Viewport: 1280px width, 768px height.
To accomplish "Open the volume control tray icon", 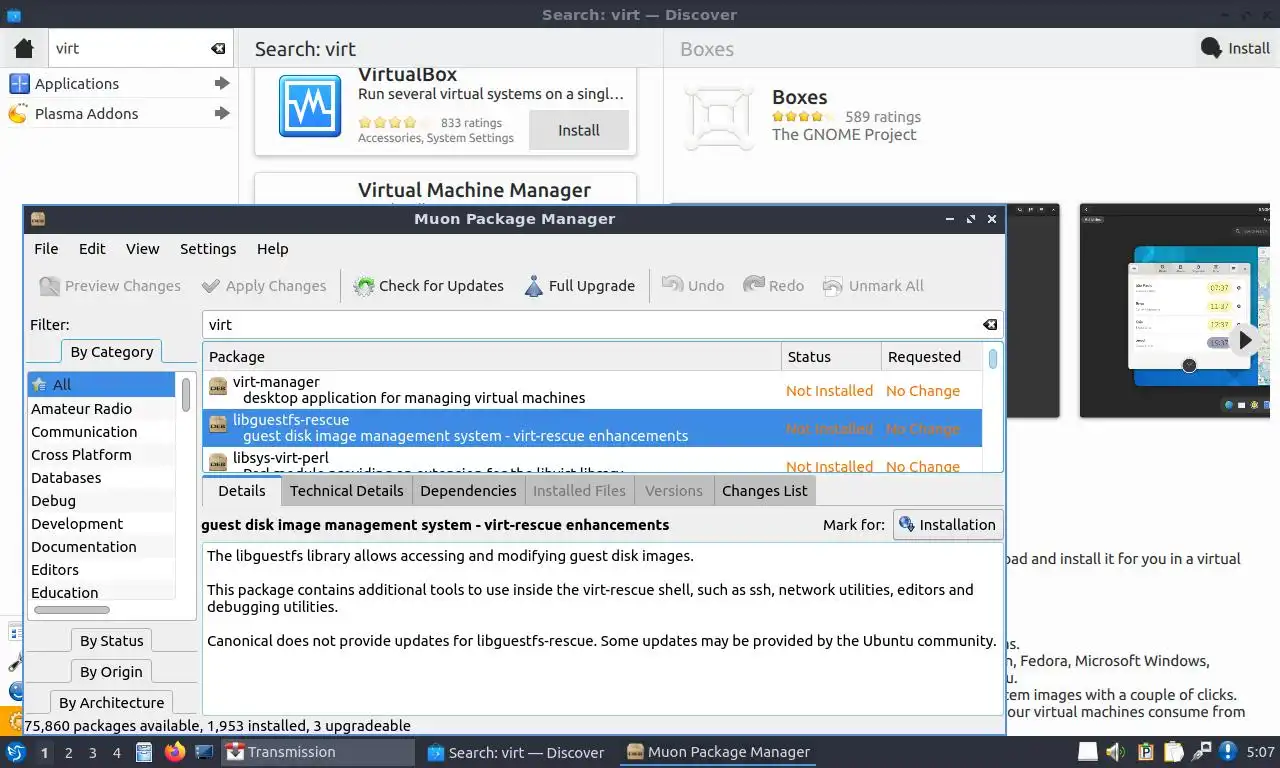I will tap(1117, 752).
